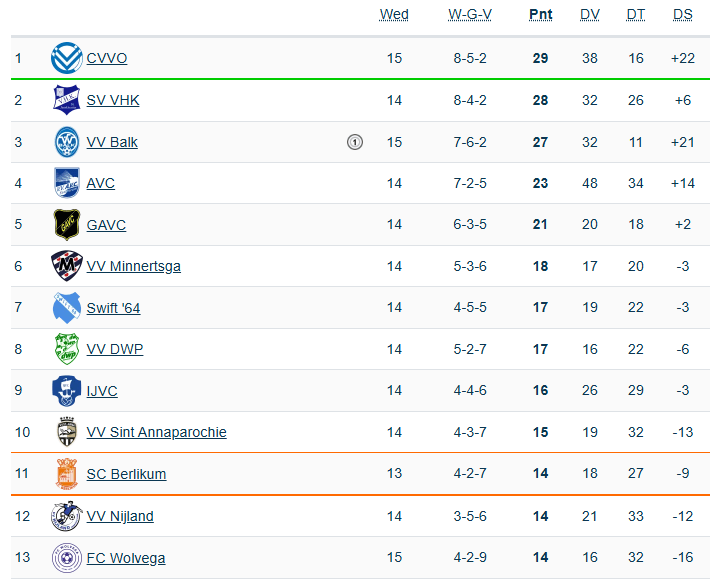Open the FC Wolvega team link

tap(126, 558)
